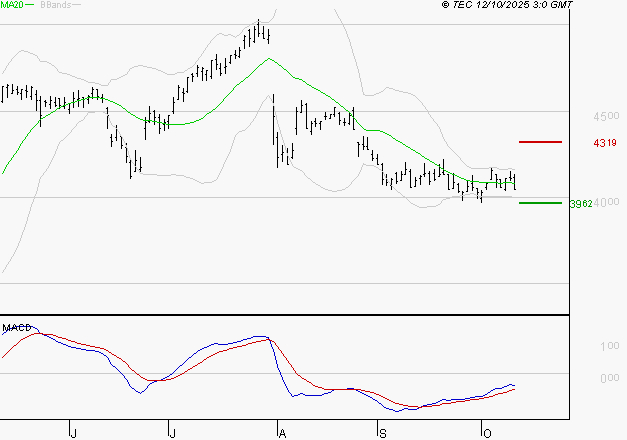Click the 4319 resistance value

tap(605, 143)
